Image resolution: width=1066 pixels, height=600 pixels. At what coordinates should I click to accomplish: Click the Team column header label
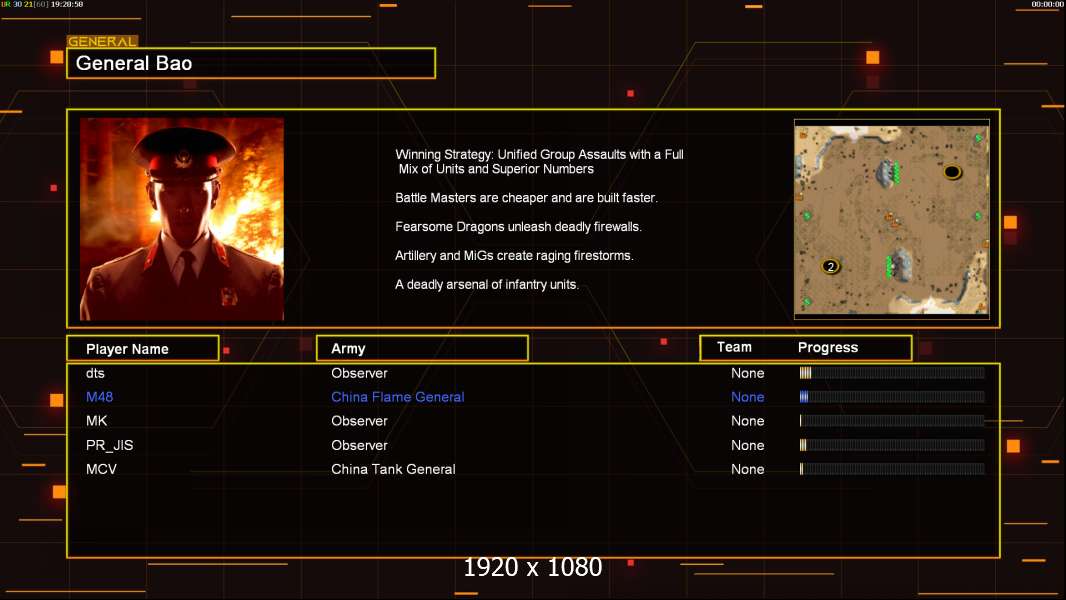coord(734,347)
